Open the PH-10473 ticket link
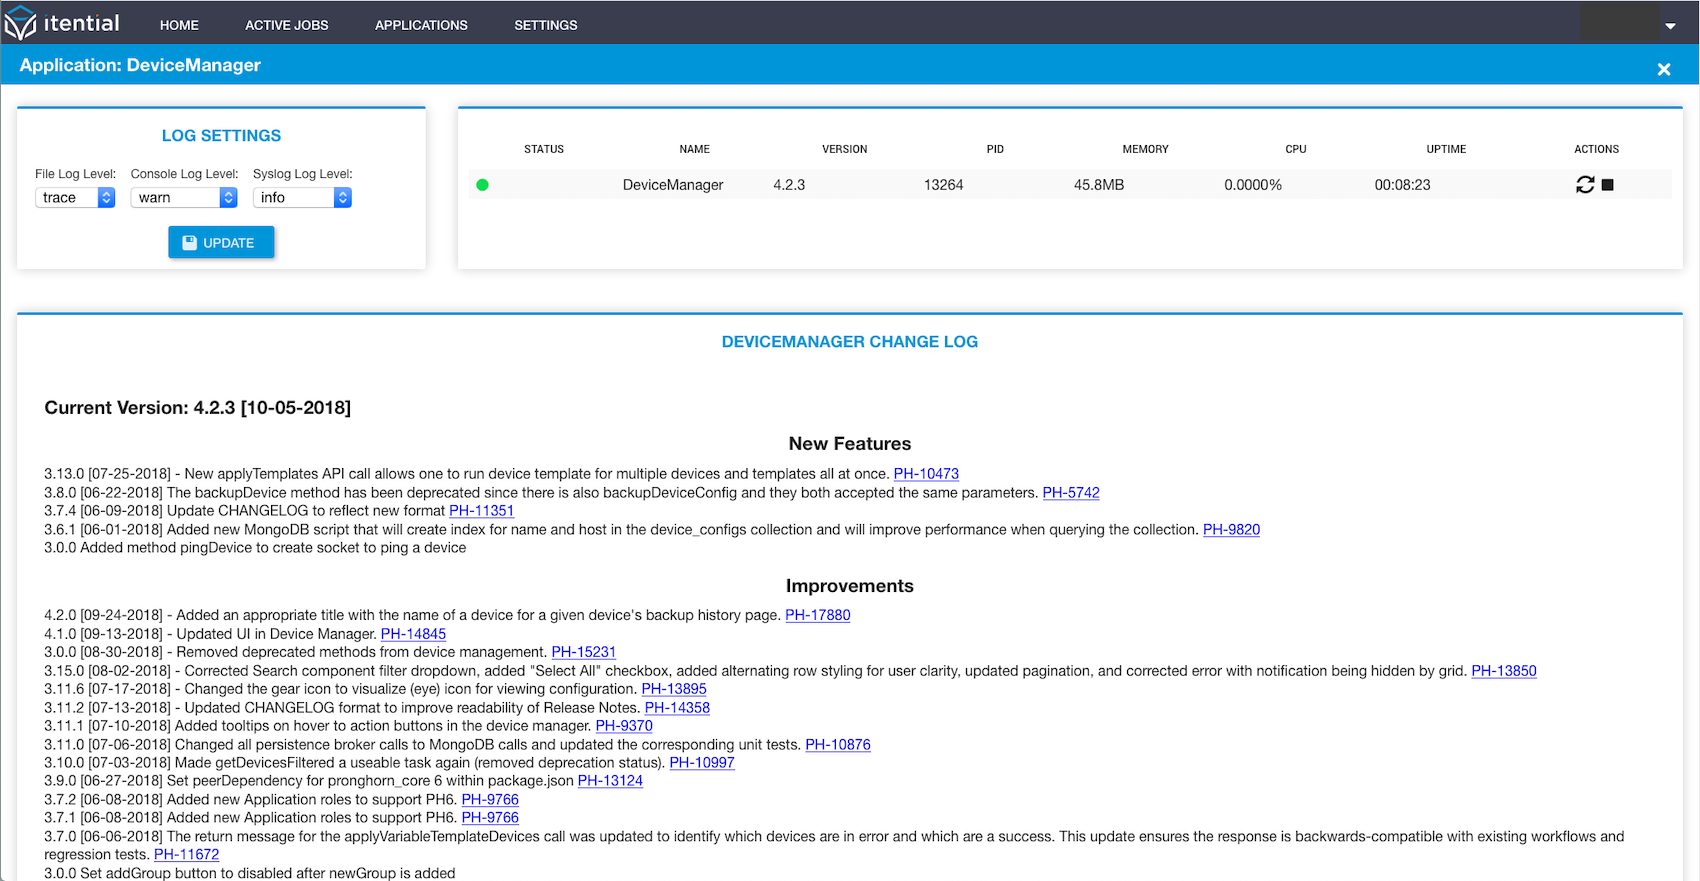Screen dimensions: 1700x881 coord(926,474)
